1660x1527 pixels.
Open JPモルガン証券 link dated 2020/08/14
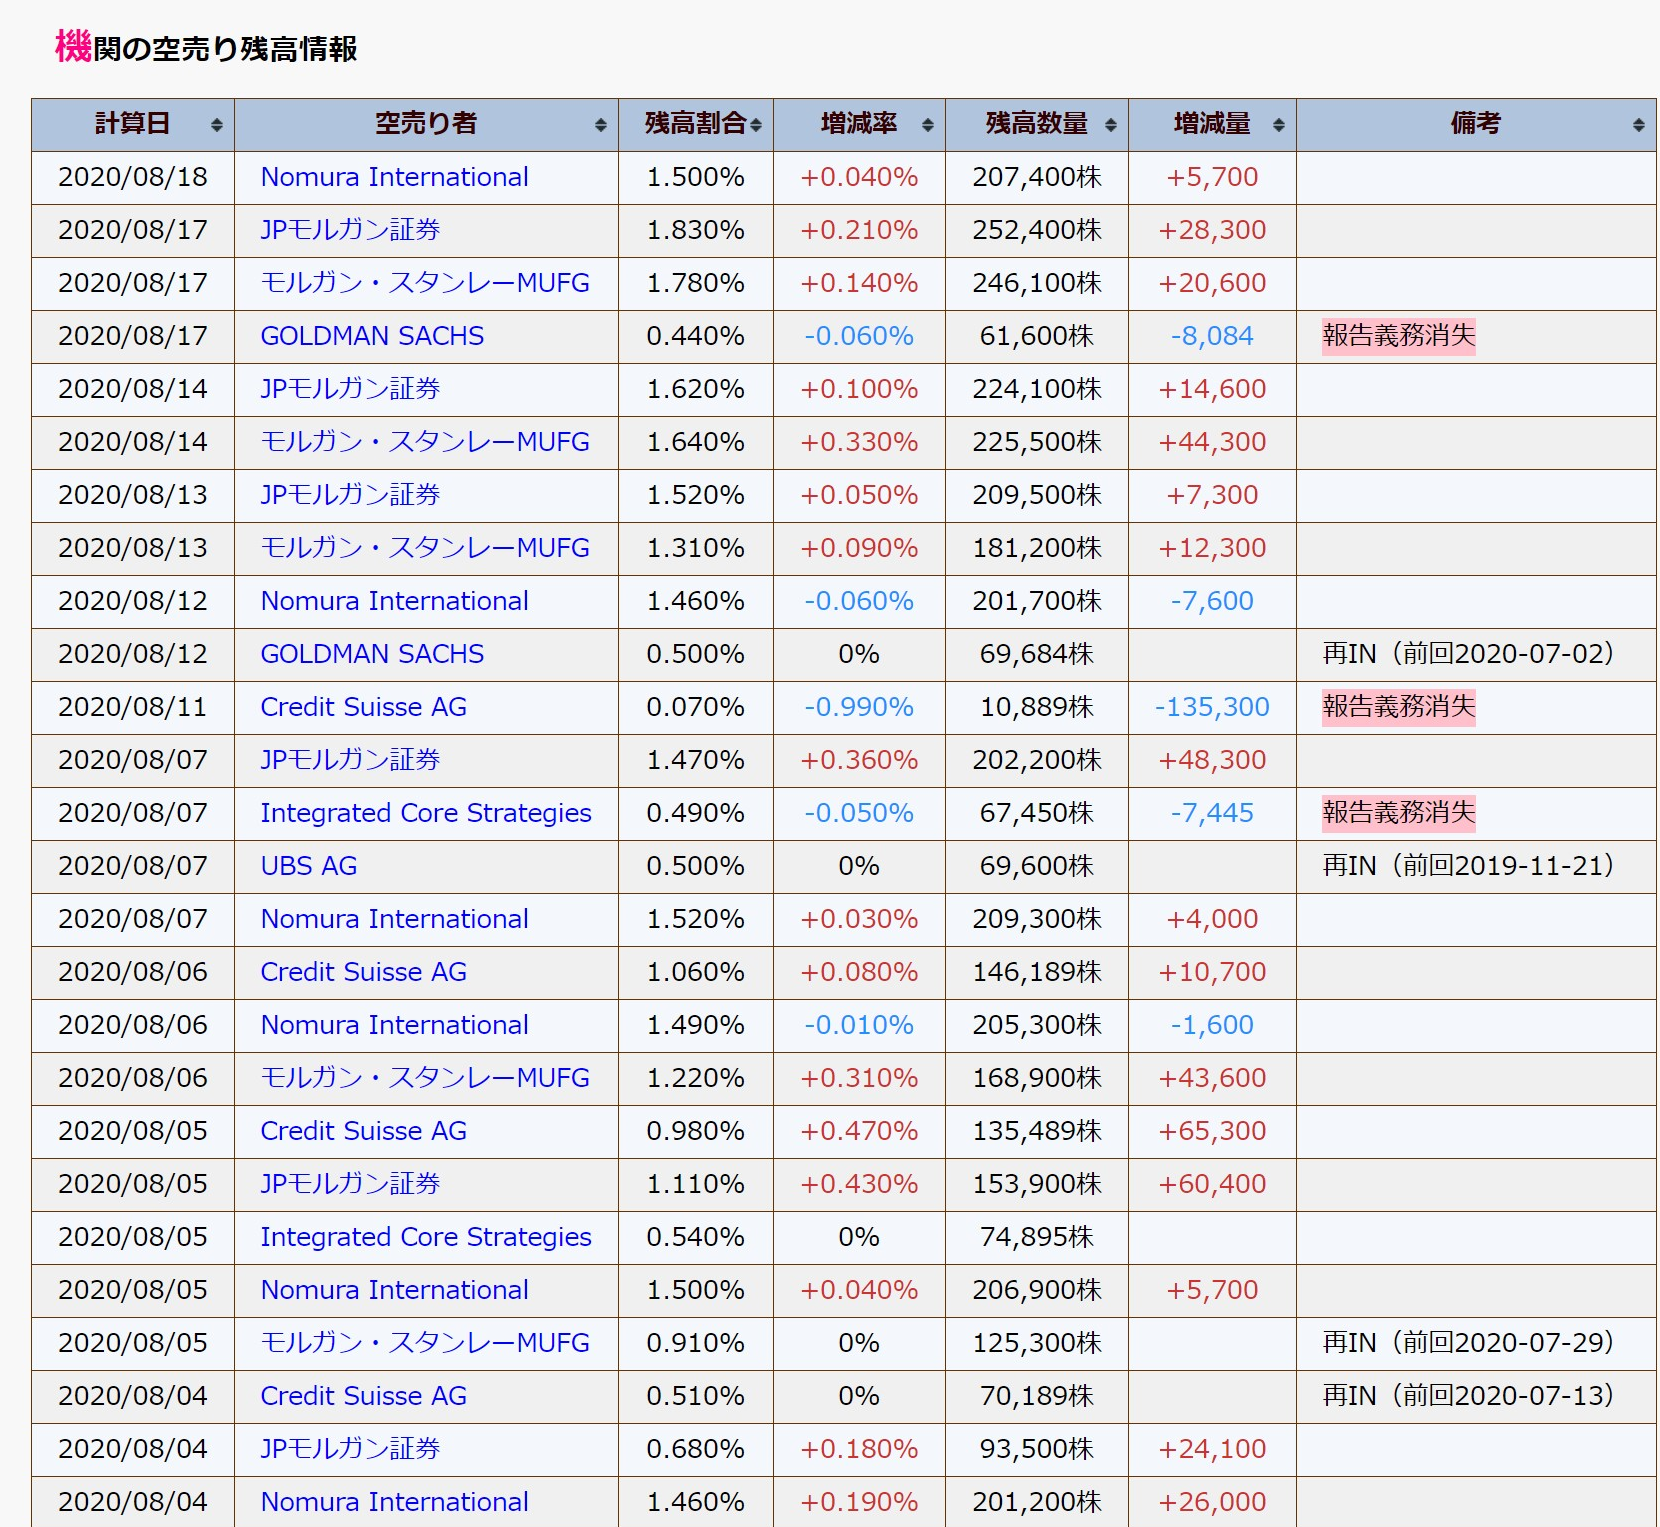(350, 389)
